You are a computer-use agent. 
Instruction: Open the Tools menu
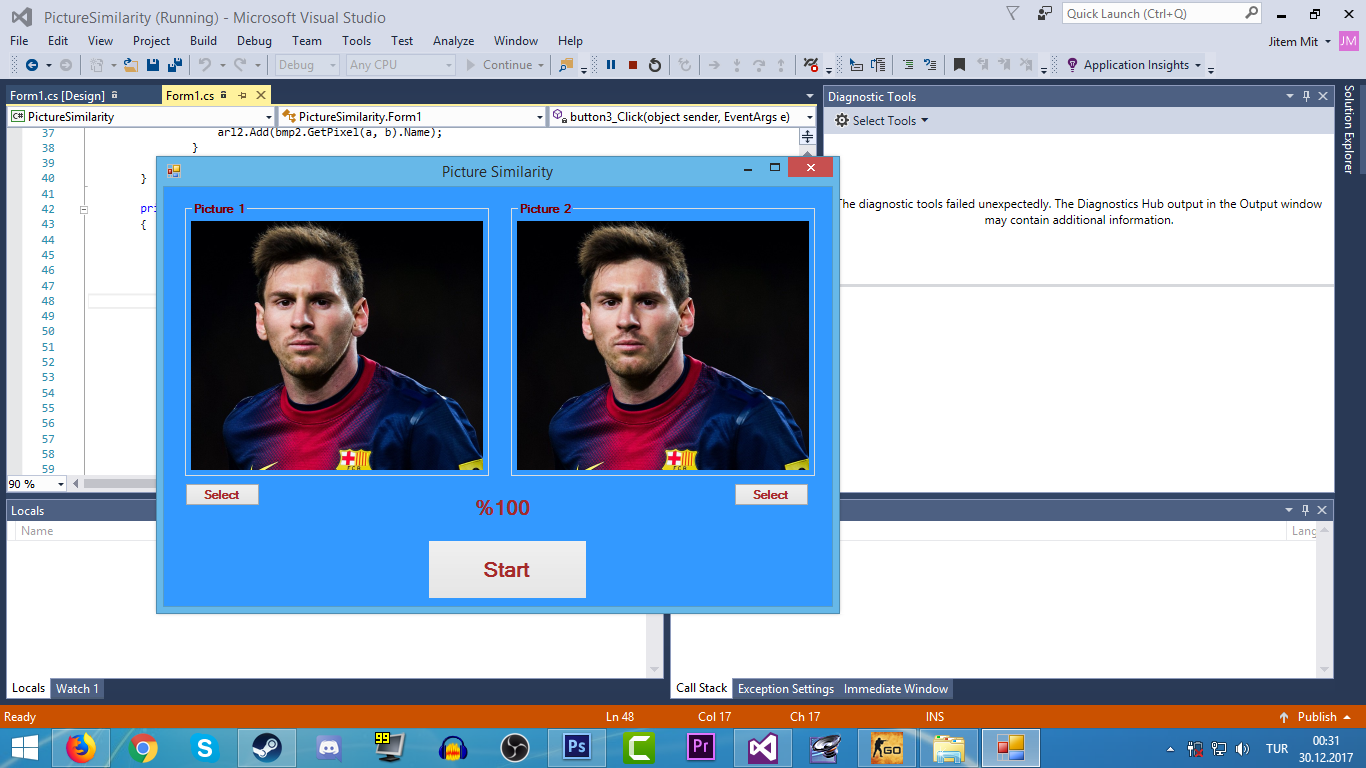(x=356, y=41)
